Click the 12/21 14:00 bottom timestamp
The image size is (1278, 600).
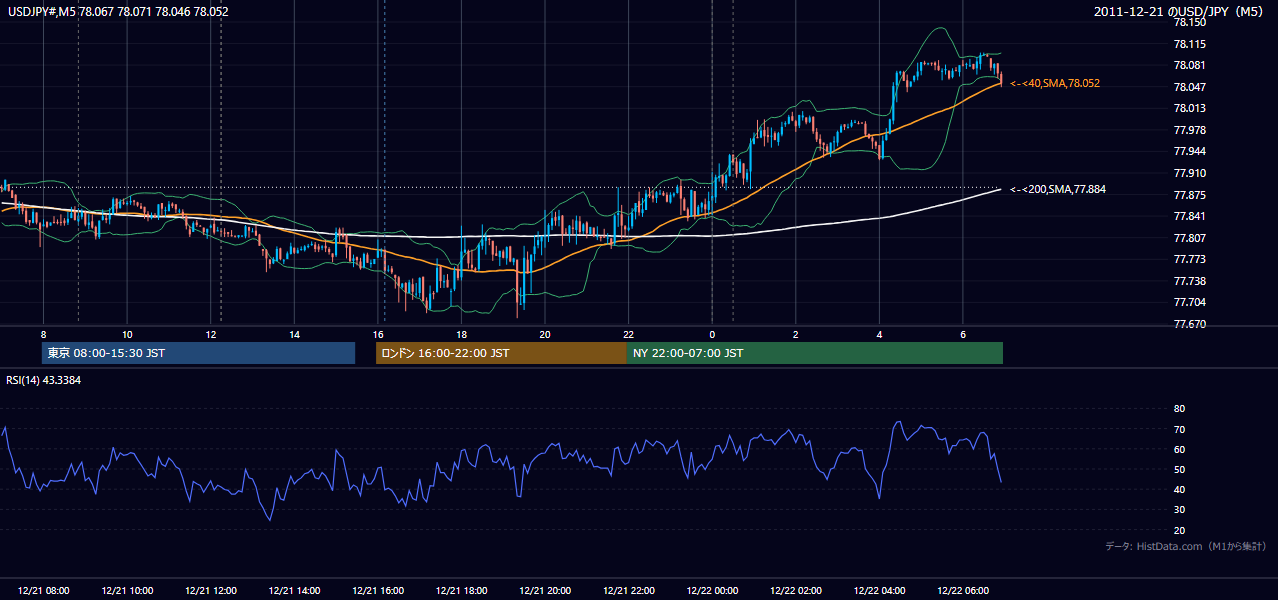pyautogui.click(x=294, y=591)
